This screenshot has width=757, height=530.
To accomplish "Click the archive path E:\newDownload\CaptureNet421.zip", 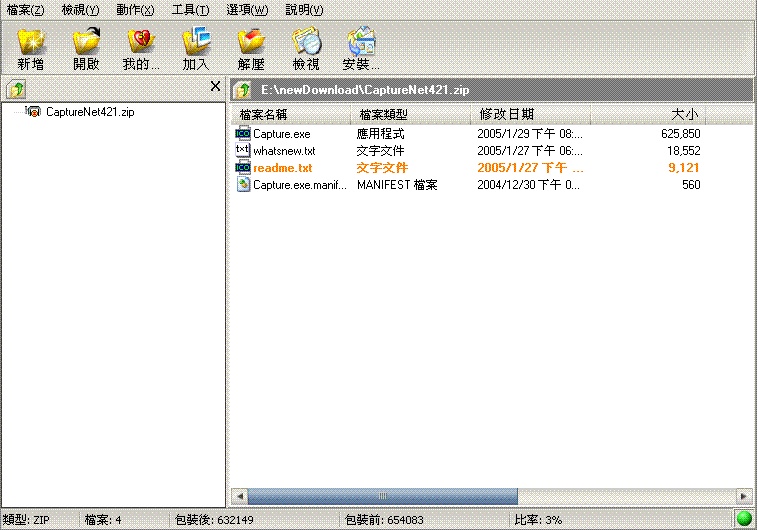I will [x=365, y=90].
